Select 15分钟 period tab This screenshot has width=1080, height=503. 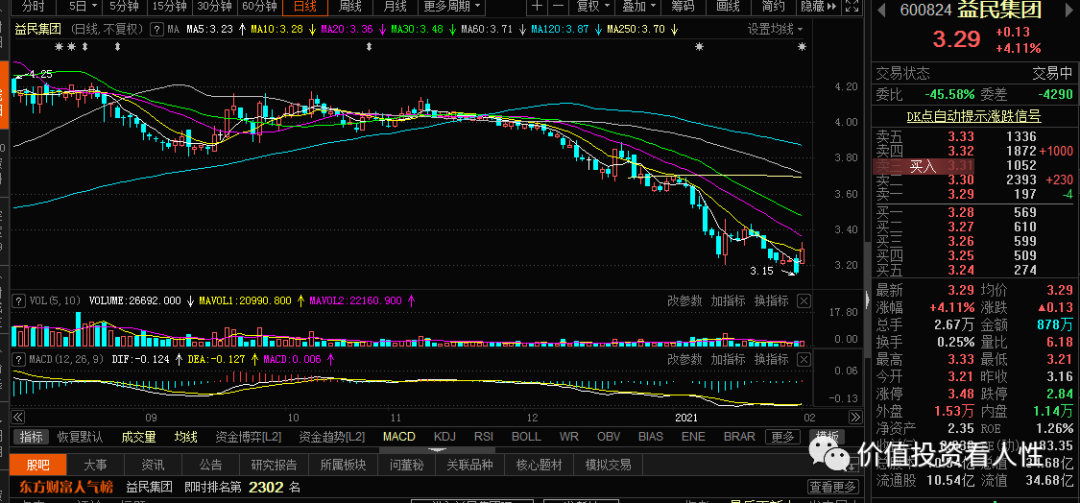(x=169, y=7)
